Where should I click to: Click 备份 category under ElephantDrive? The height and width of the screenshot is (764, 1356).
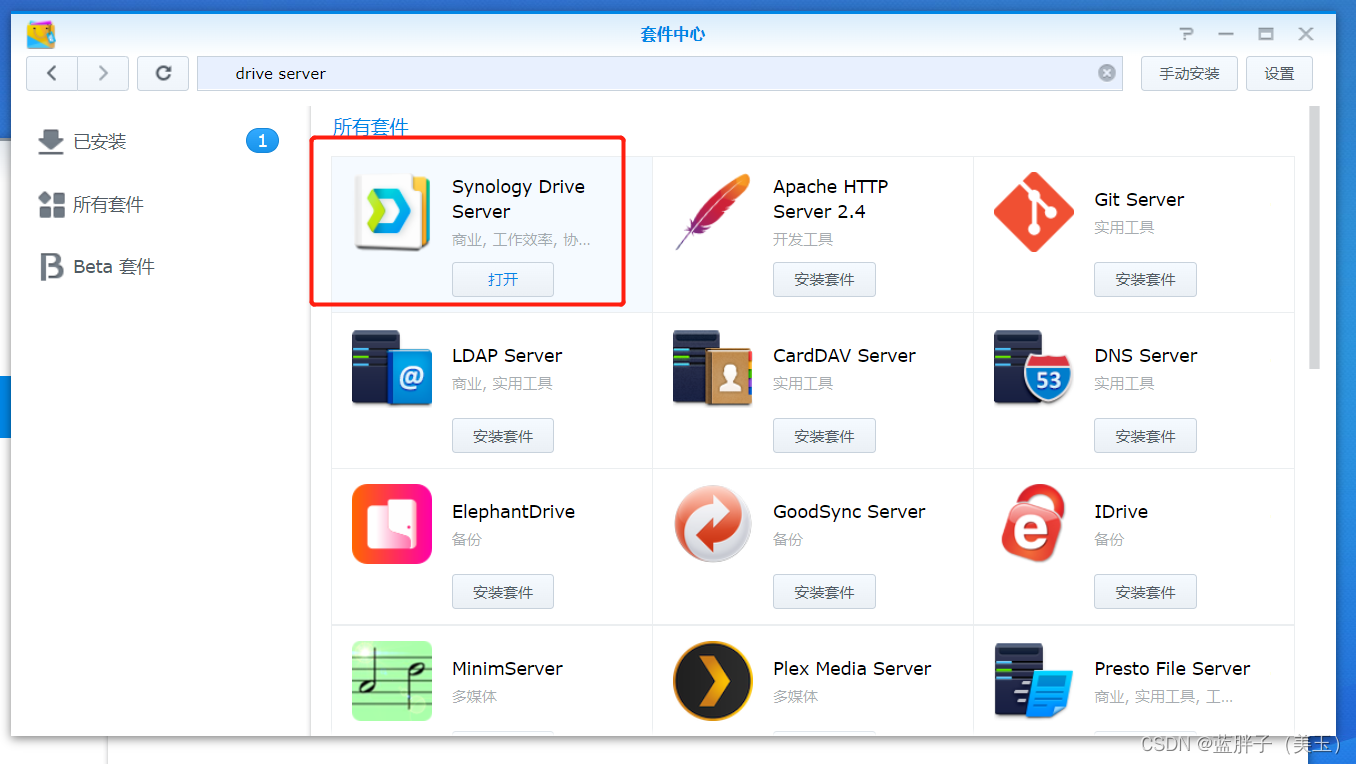point(467,539)
